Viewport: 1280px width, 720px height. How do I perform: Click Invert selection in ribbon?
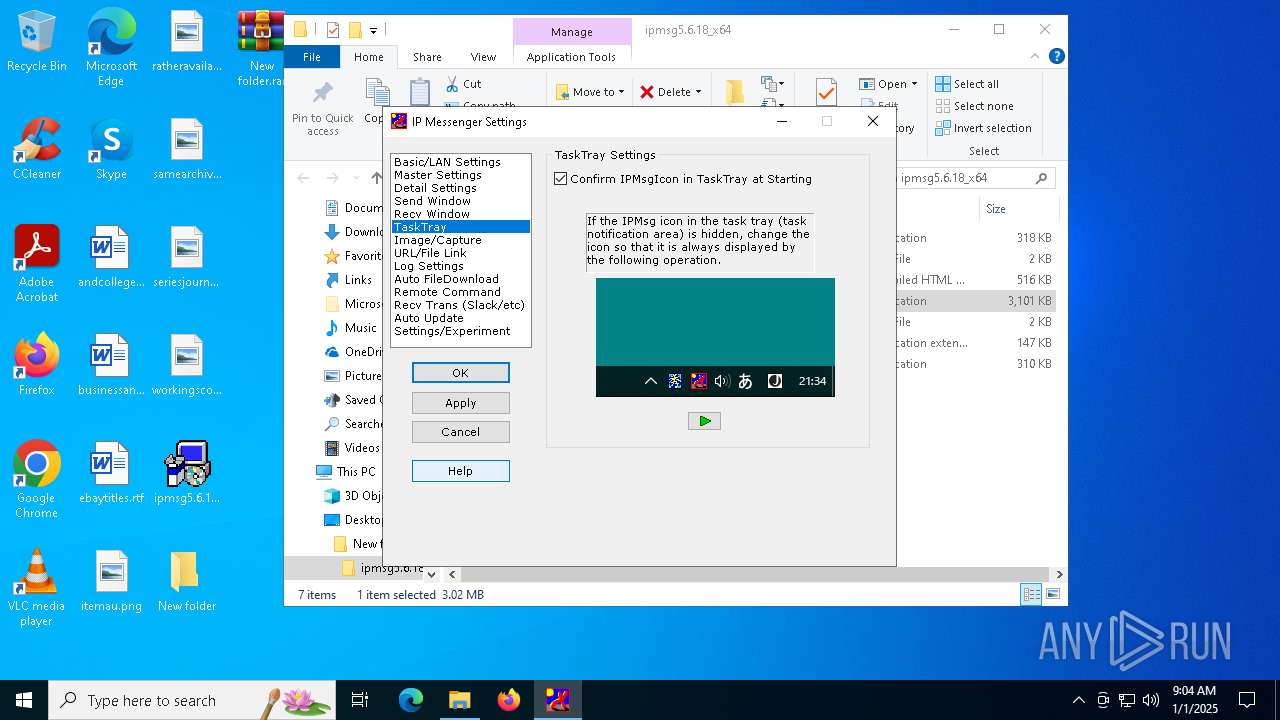click(x=983, y=128)
